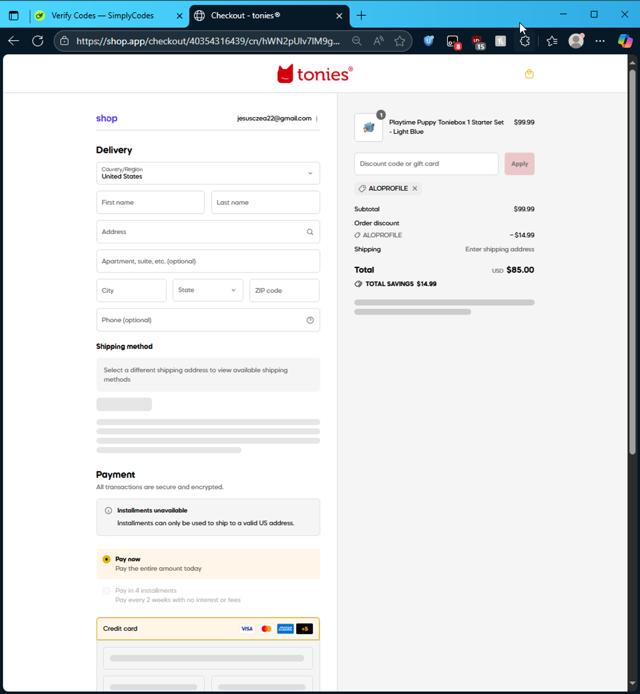The height and width of the screenshot is (694, 640).
Task: Open the zoom indicator in address bar
Action: click(357, 41)
